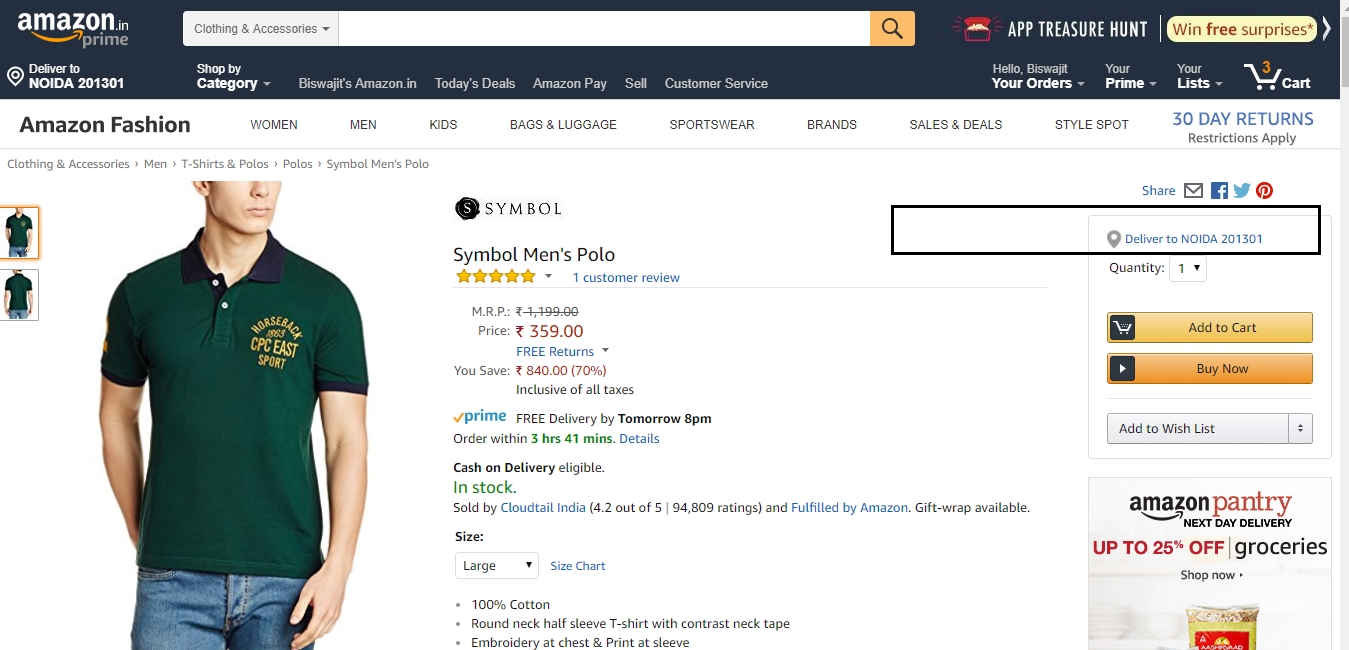Click the orange search magnifier button
Viewport: 1349px width, 650px height.
pyautogui.click(x=892, y=28)
